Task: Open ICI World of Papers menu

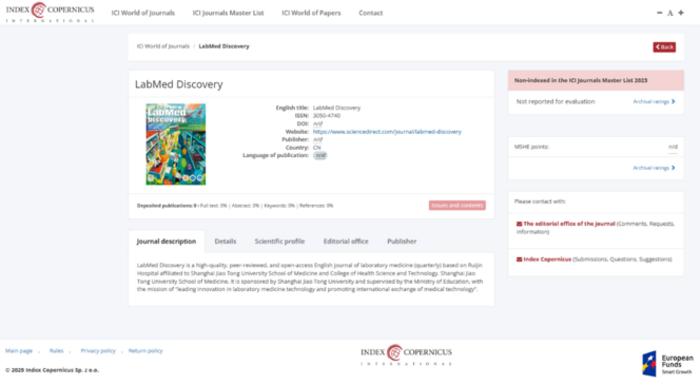Action: 311,13
